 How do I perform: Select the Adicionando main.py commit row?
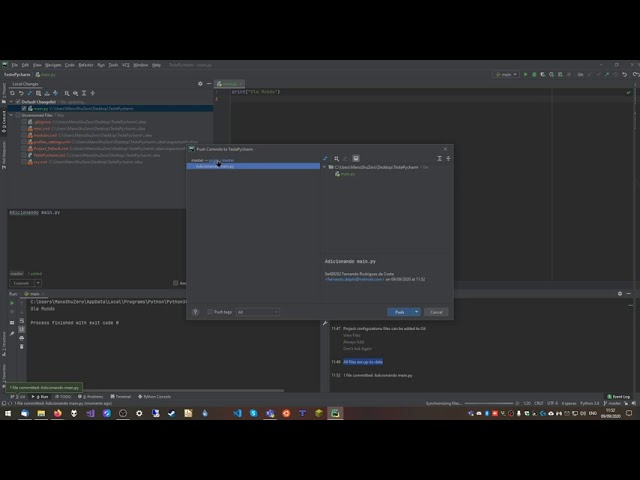click(x=253, y=167)
